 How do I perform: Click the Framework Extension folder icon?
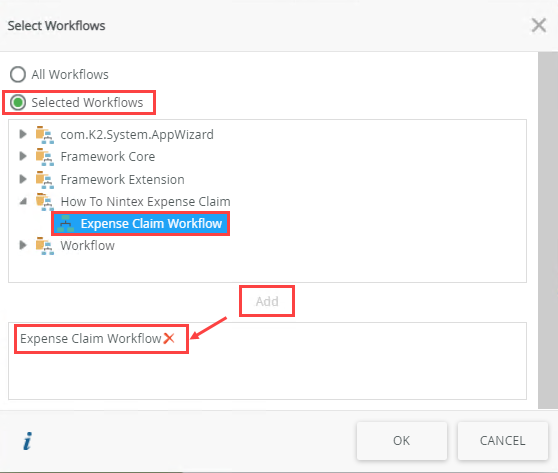45,180
